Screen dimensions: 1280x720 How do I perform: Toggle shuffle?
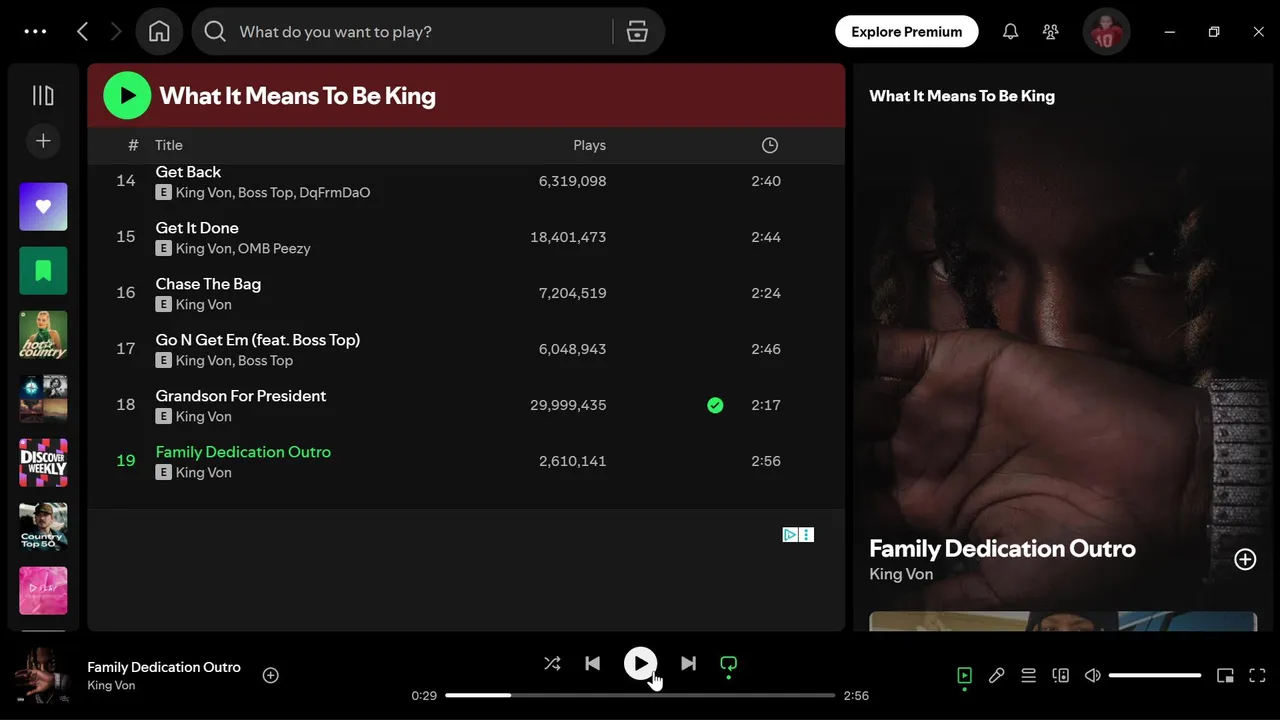coord(552,663)
